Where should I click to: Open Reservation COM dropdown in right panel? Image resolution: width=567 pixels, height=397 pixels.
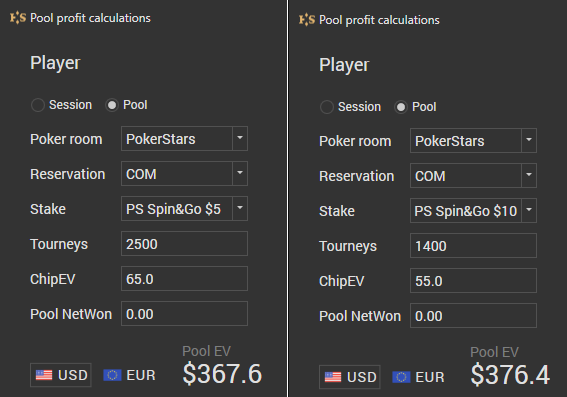point(473,175)
